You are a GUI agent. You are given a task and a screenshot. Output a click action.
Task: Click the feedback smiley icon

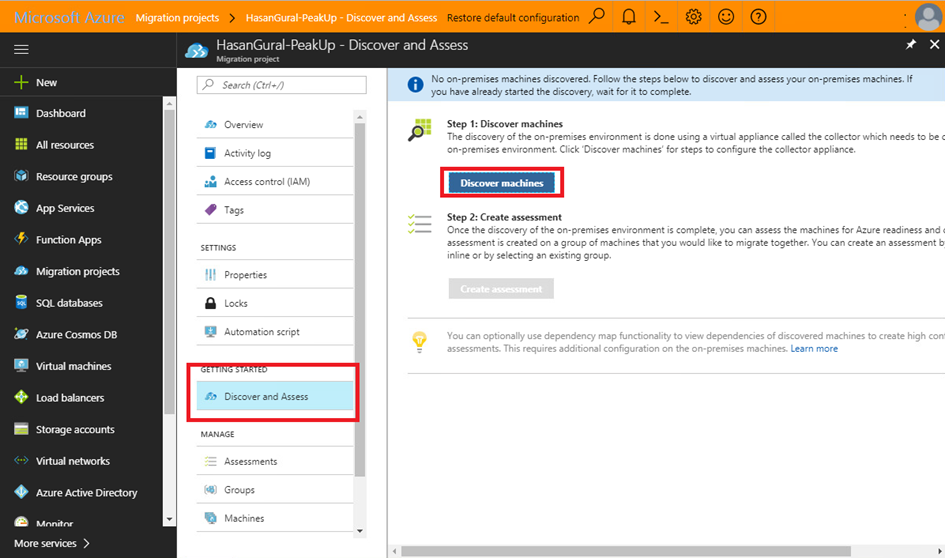726,16
